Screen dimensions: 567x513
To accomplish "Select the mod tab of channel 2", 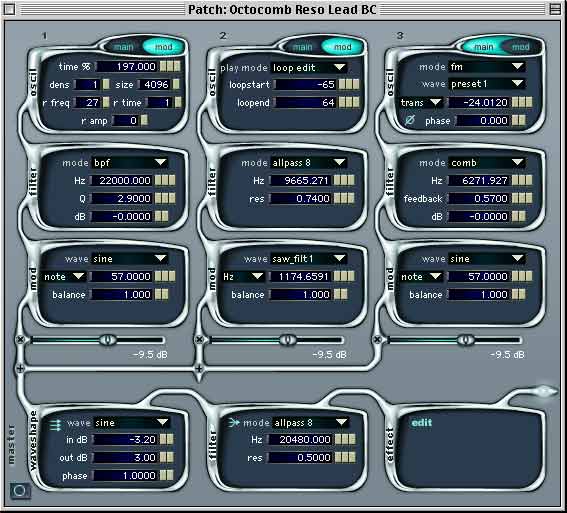I will [342, 47].
